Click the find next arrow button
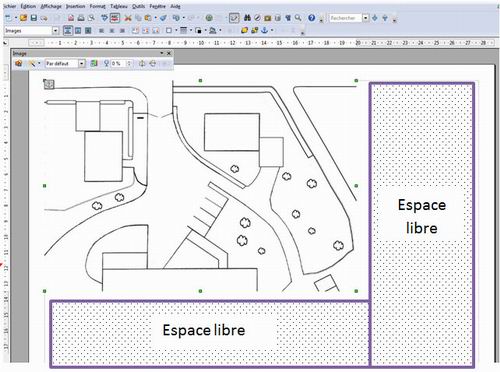The width and height of the screenshot is (500, 372). click(x=375, y=18)
